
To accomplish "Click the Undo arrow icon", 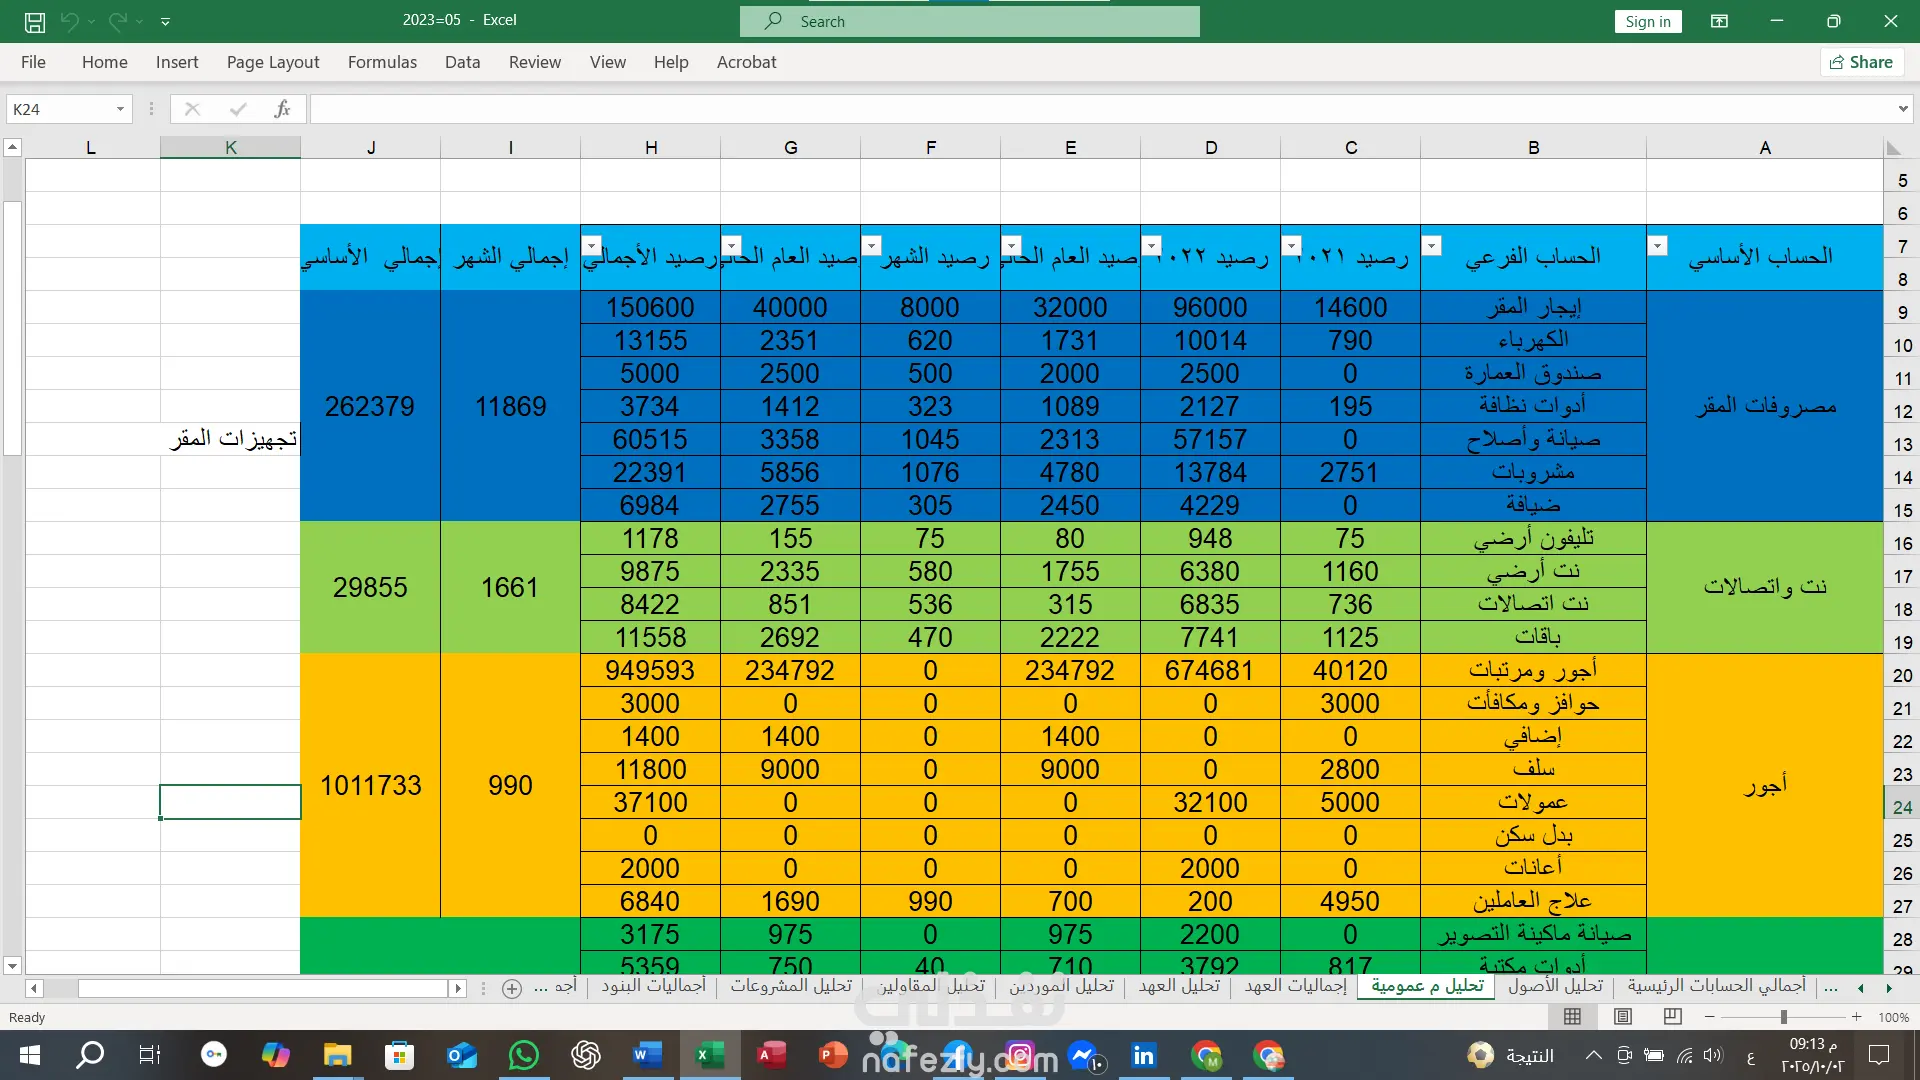I will click(69, 21).
